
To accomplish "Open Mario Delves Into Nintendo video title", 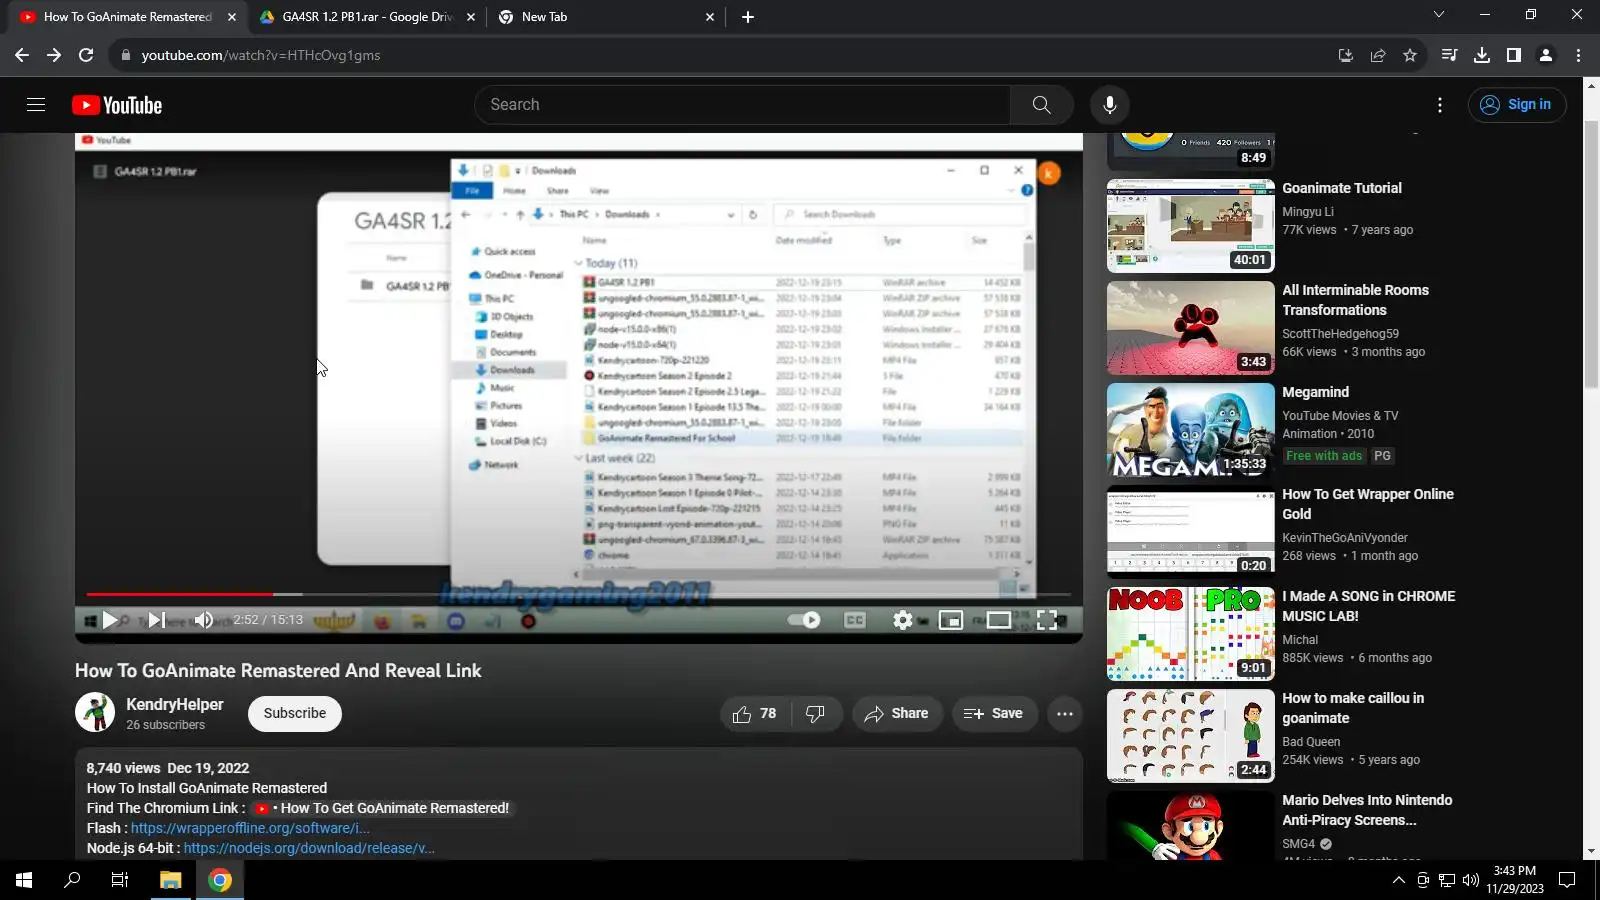I will pyautogui.click(x=1367, y=810).
